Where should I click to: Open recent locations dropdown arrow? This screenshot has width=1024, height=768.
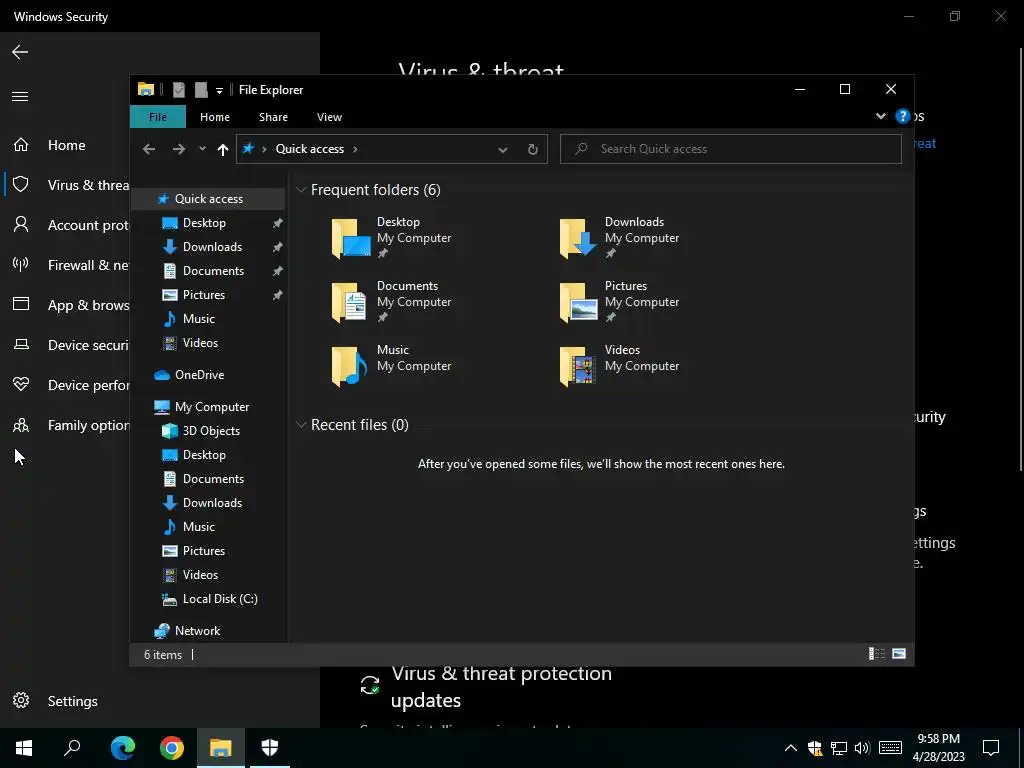tap(202, 149)
